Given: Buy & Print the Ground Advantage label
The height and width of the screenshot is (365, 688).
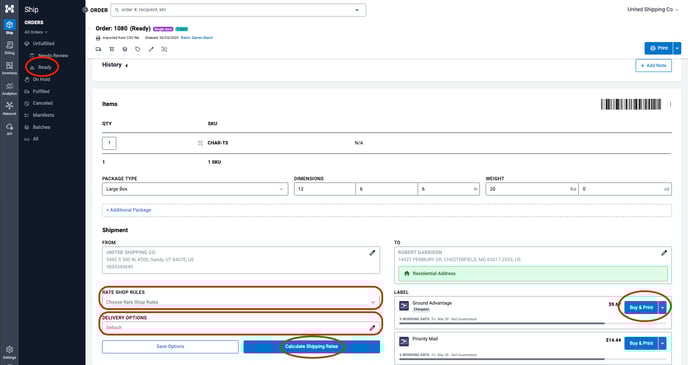Looking at the screenshot, I should pos(641,307).
